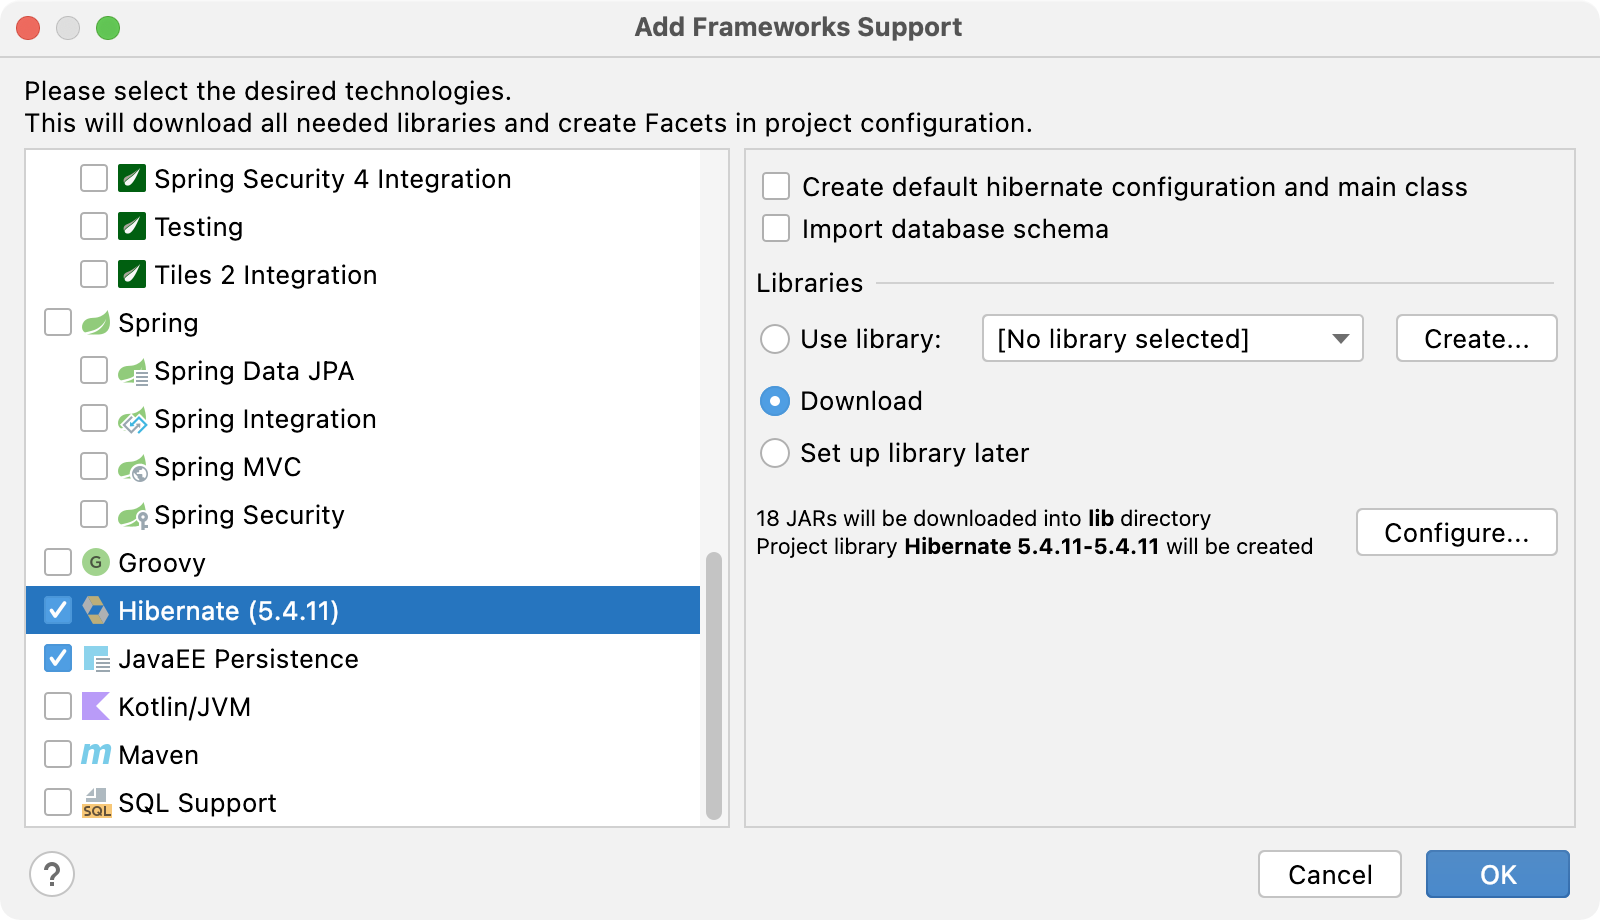
Task: Click the Tiles 2 Integration icon
Action: 132,274
